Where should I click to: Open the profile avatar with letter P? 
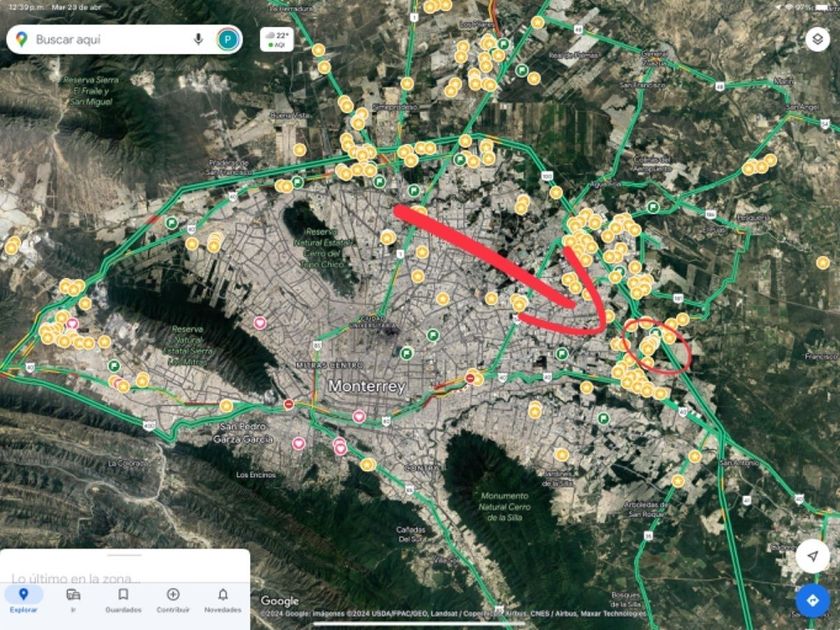pyautogui.click(x=228, y=40)
